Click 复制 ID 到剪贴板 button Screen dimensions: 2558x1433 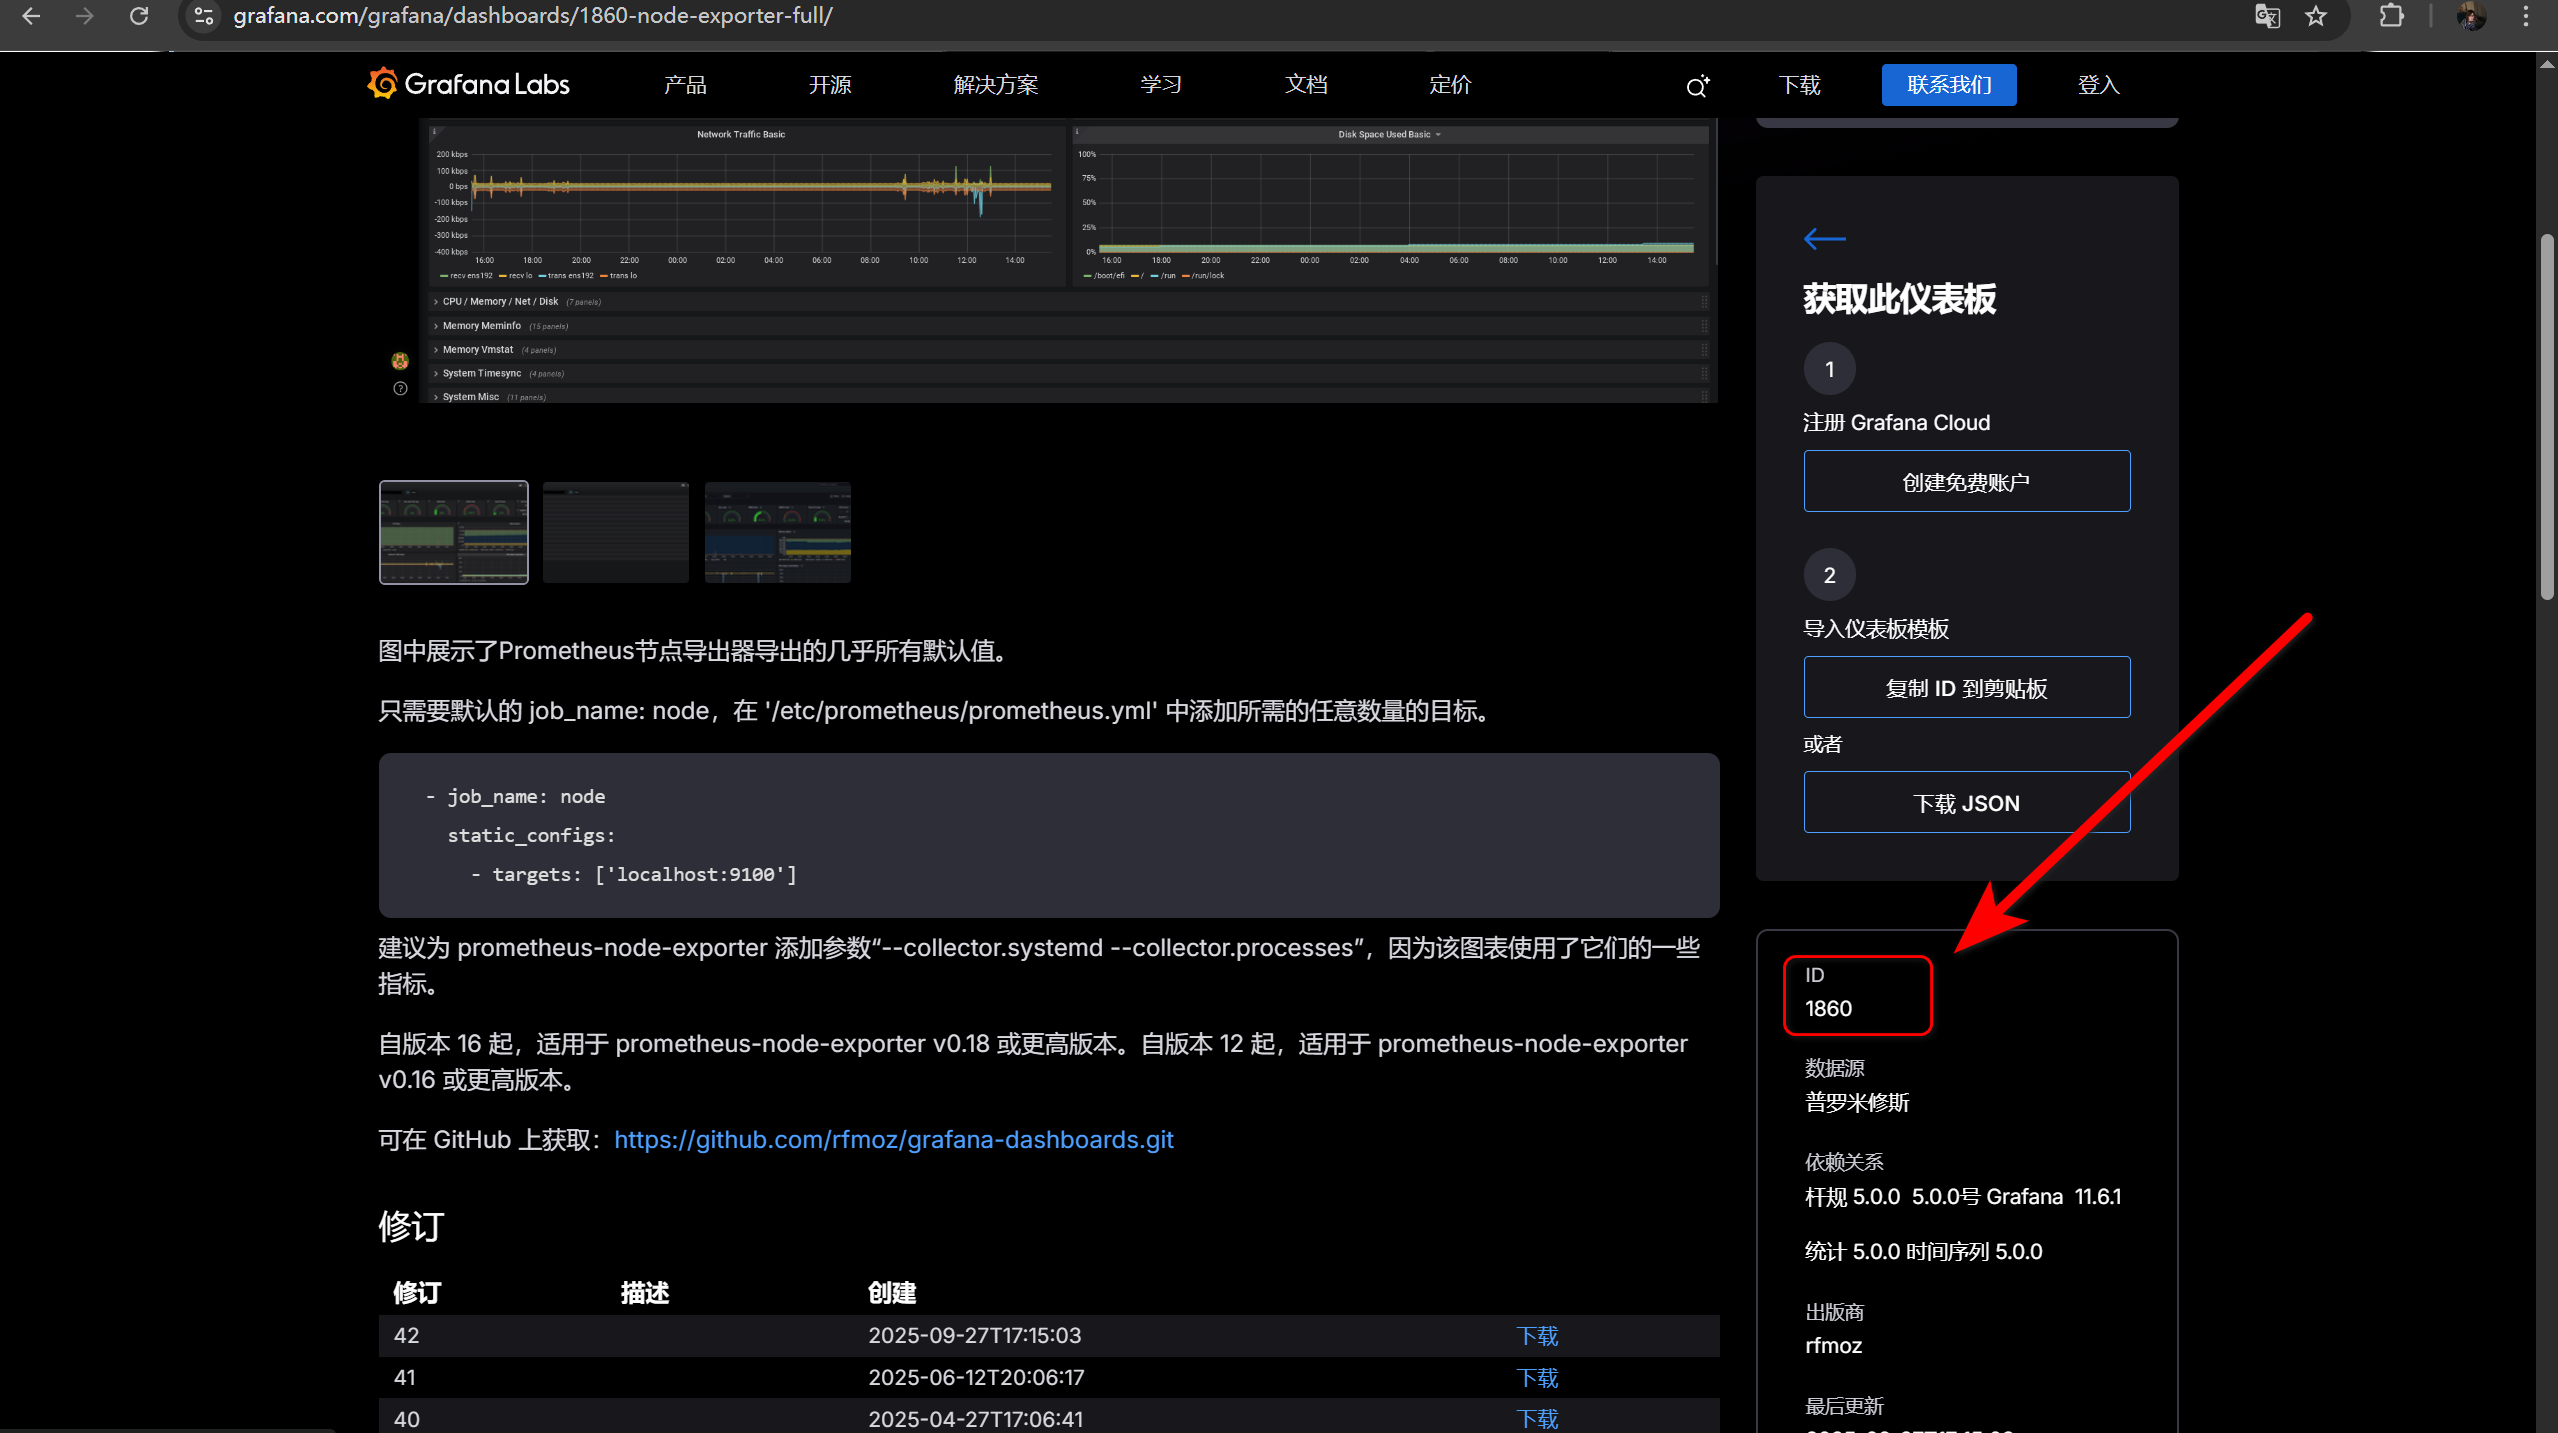[x=1966, y=687]
